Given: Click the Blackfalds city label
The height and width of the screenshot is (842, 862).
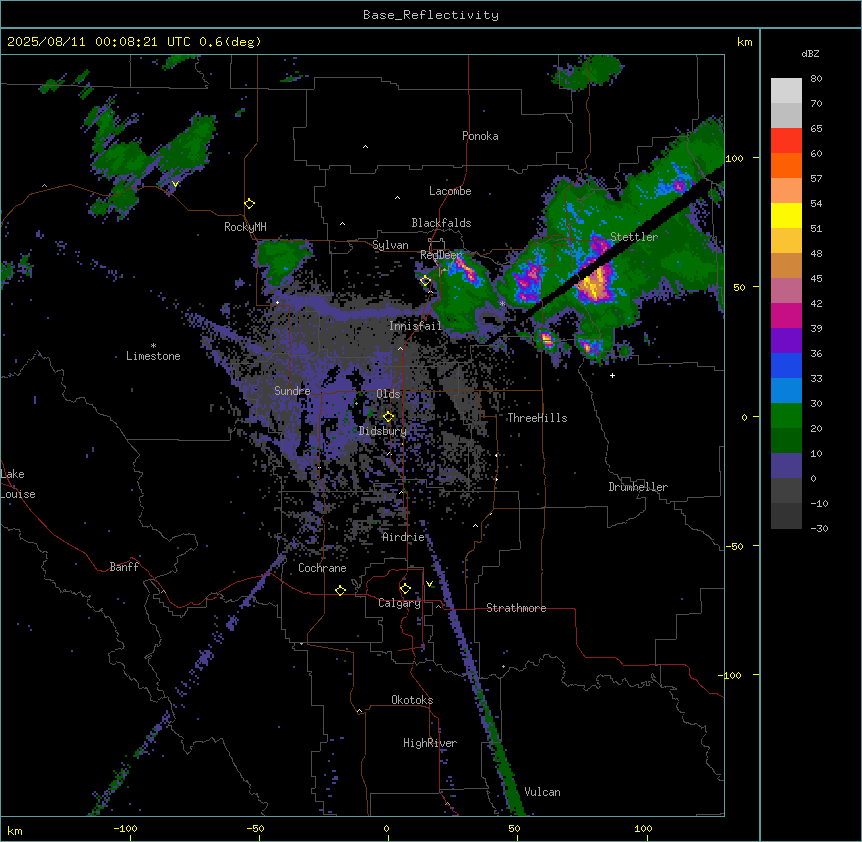Looking at the screenshot, I should tap(441, 223).
